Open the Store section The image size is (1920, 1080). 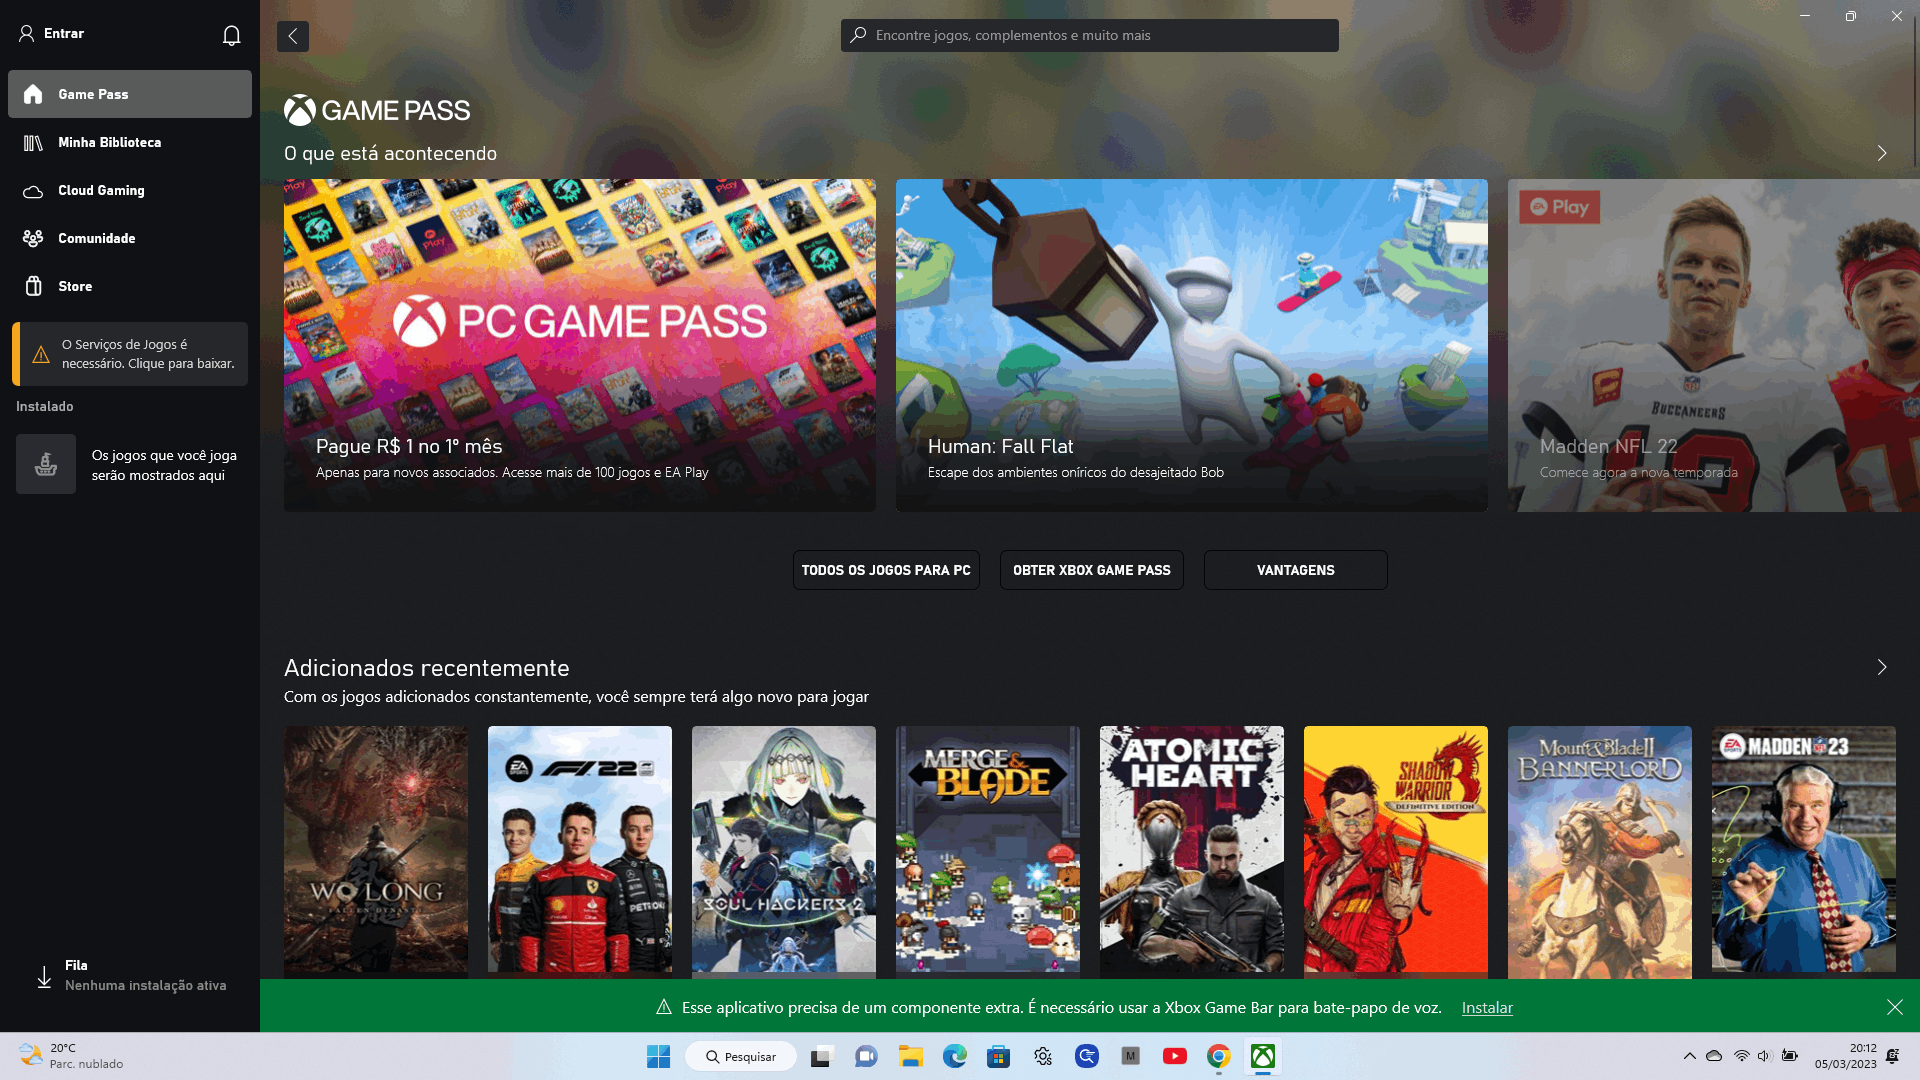tap(130, 286)
